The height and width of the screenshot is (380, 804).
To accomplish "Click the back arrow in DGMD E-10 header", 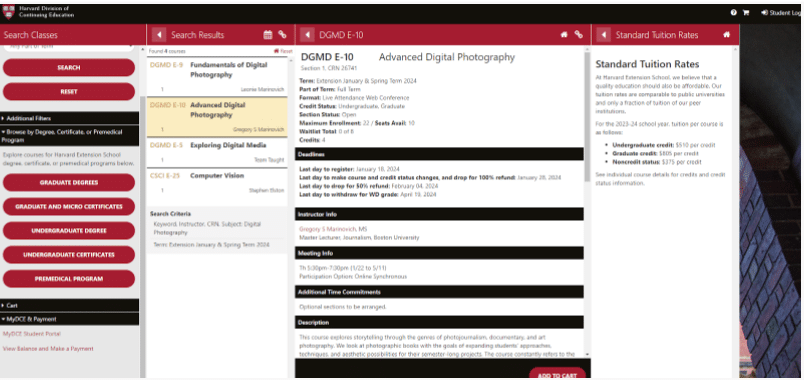I will pos(307,35).
